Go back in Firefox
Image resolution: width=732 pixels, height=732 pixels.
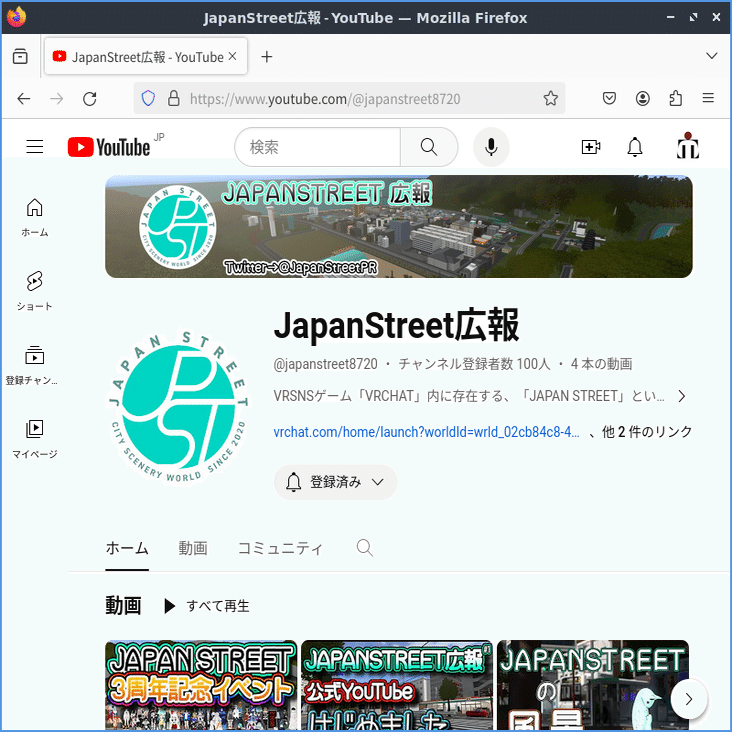point(23,99)
